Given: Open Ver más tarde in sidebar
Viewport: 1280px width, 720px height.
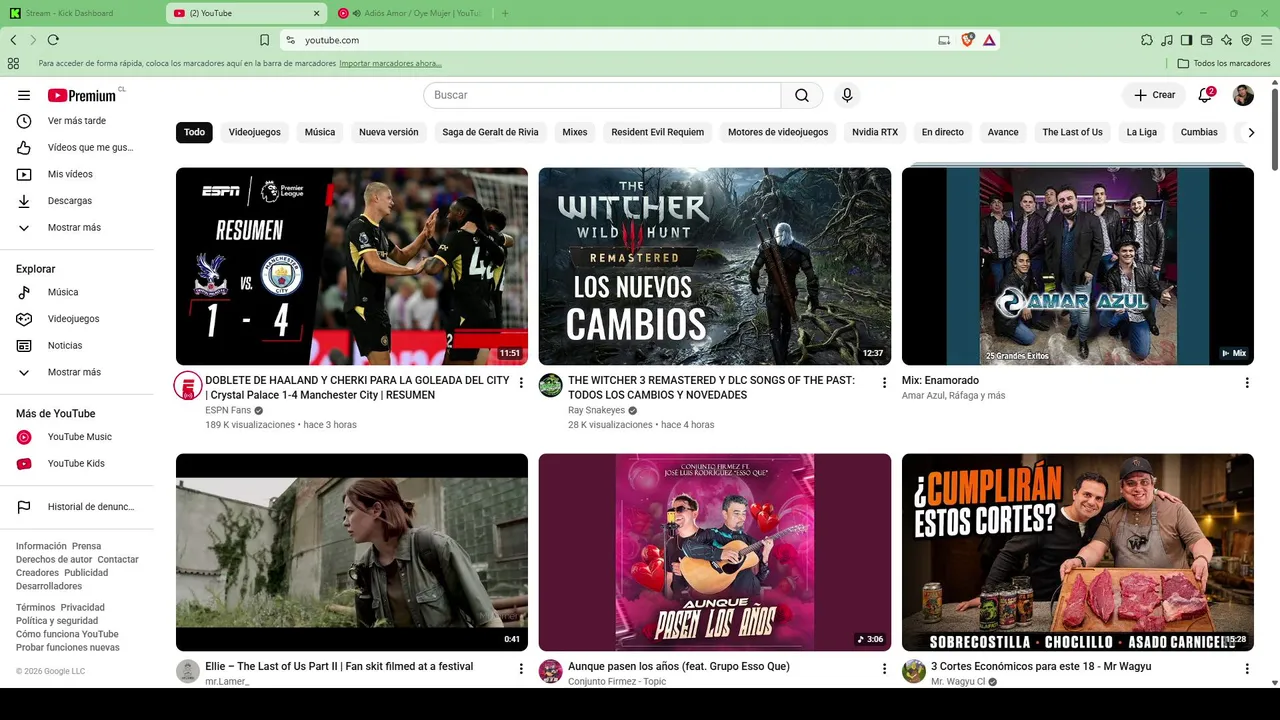Looking at the screenshot, I should (78, 121).
